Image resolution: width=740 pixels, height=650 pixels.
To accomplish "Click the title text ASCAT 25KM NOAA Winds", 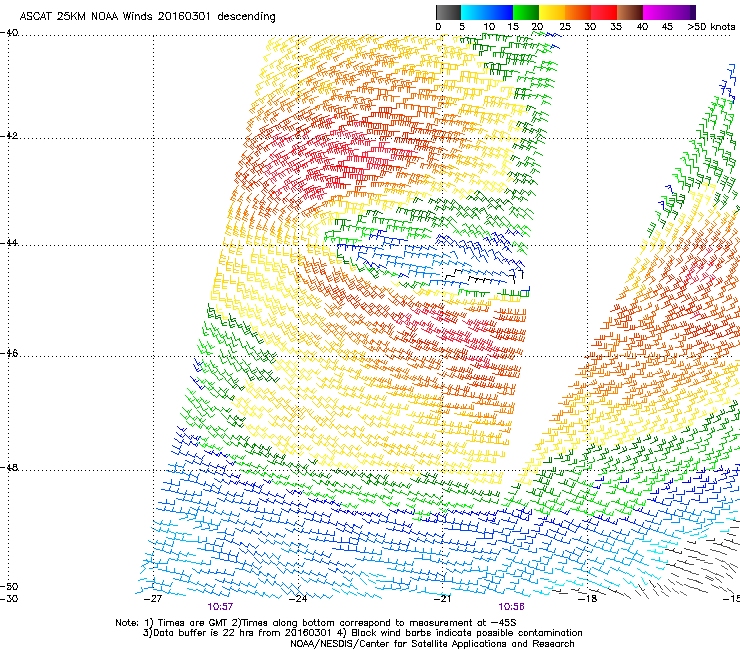I will tap(87, 16).
